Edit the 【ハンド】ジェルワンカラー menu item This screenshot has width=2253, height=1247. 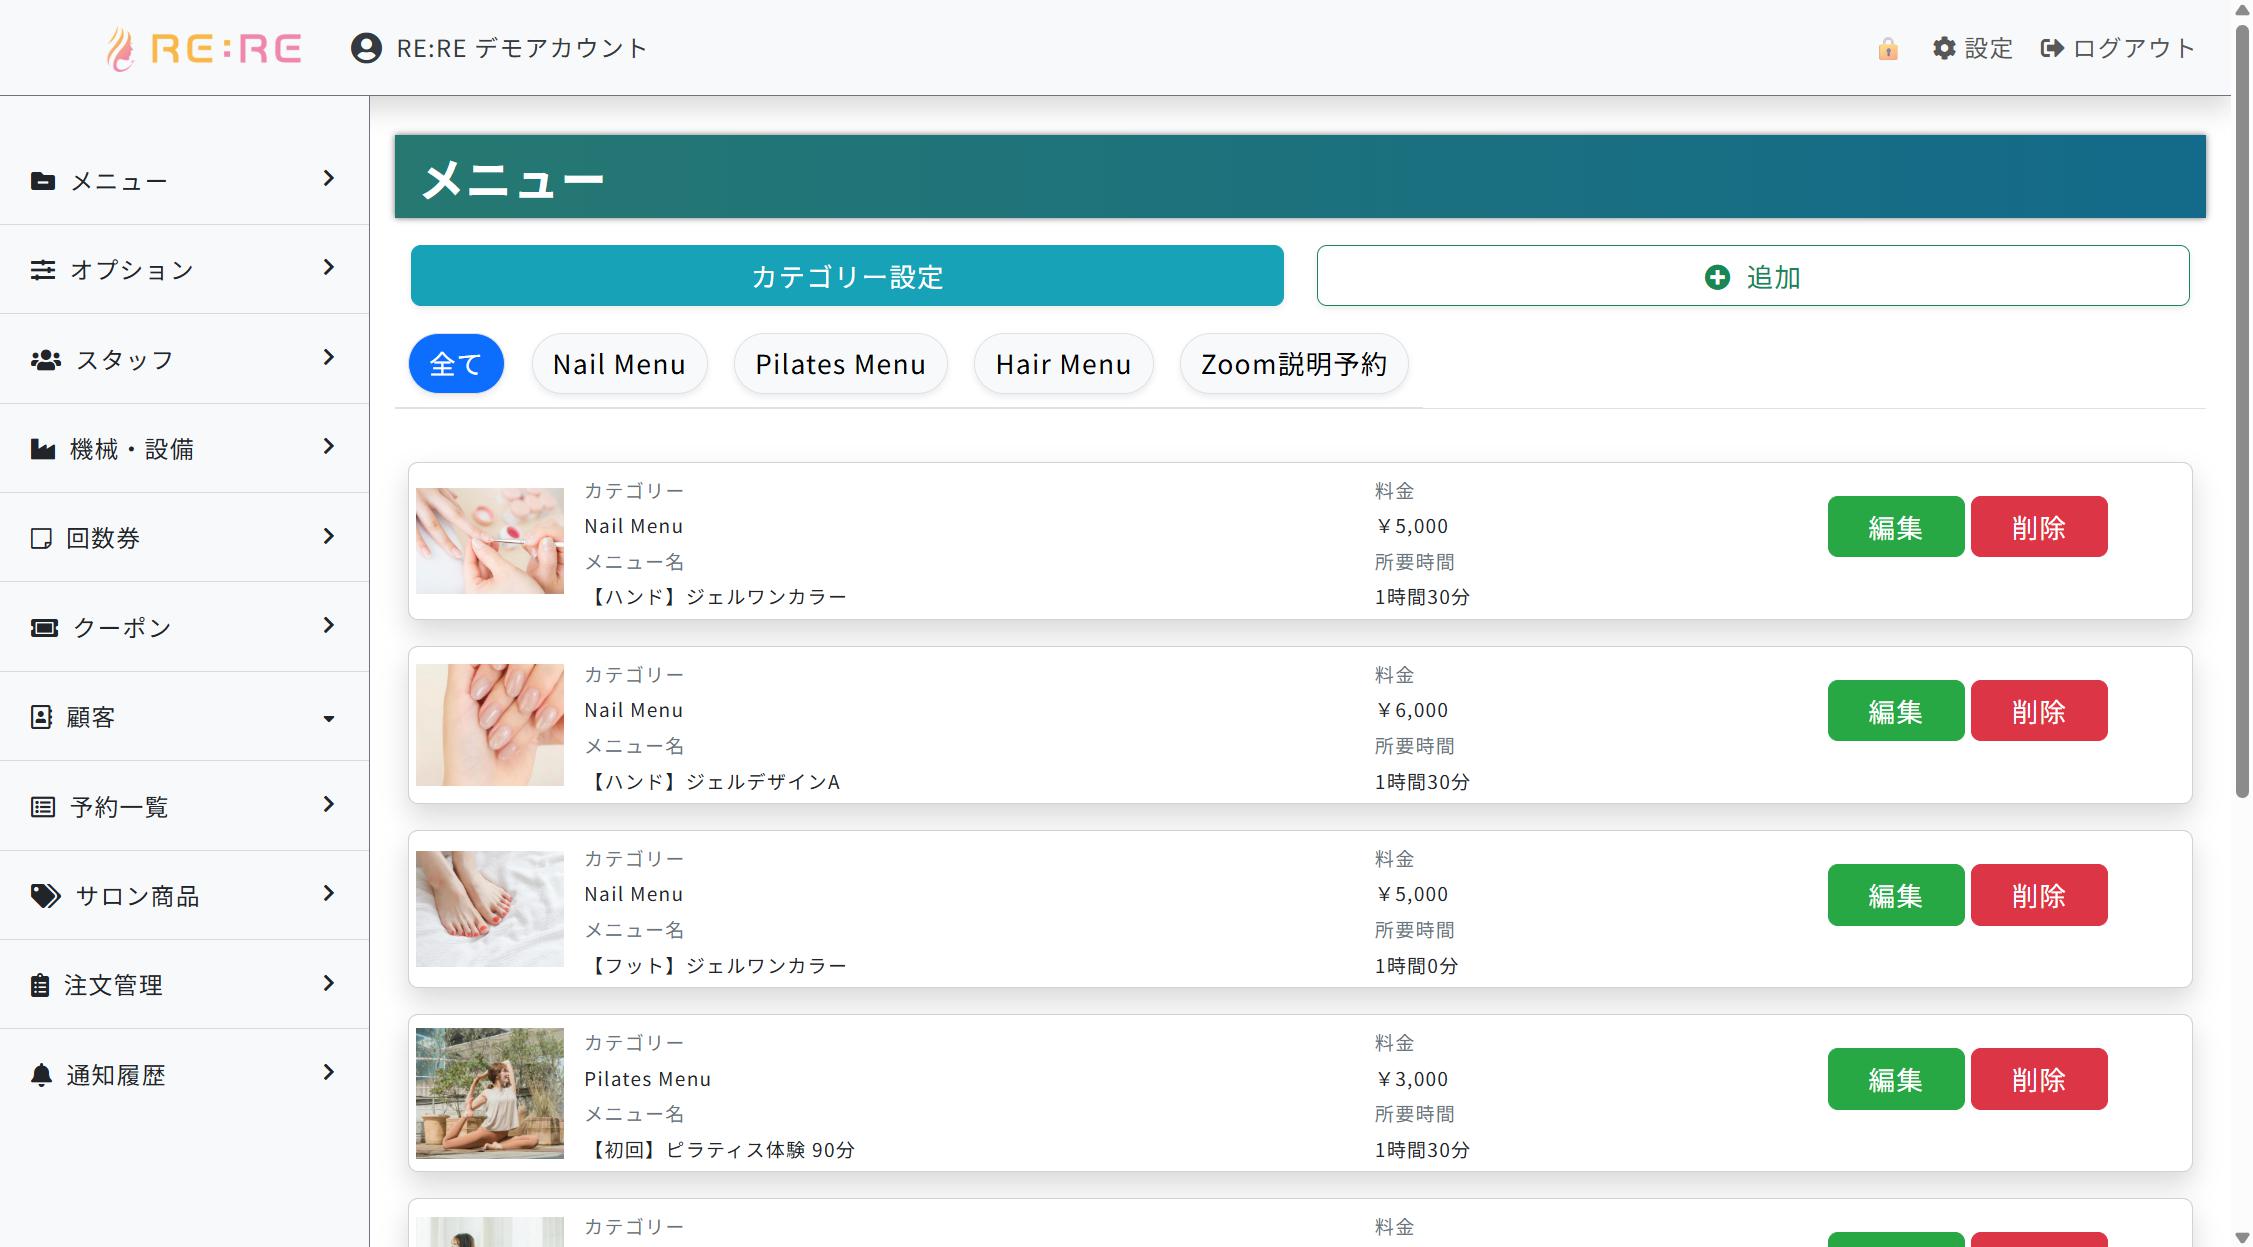(1894, 526)
